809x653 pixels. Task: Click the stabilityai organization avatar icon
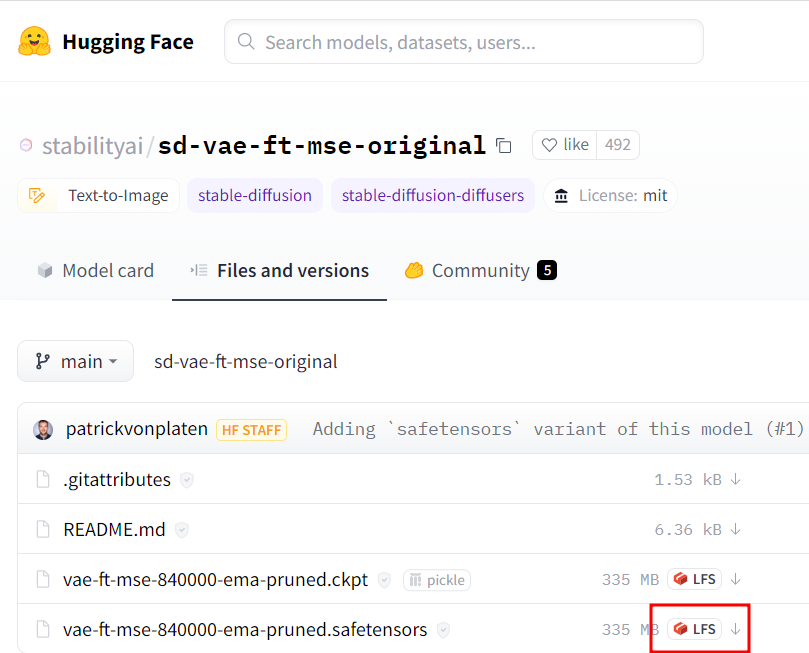coord(26,145)
